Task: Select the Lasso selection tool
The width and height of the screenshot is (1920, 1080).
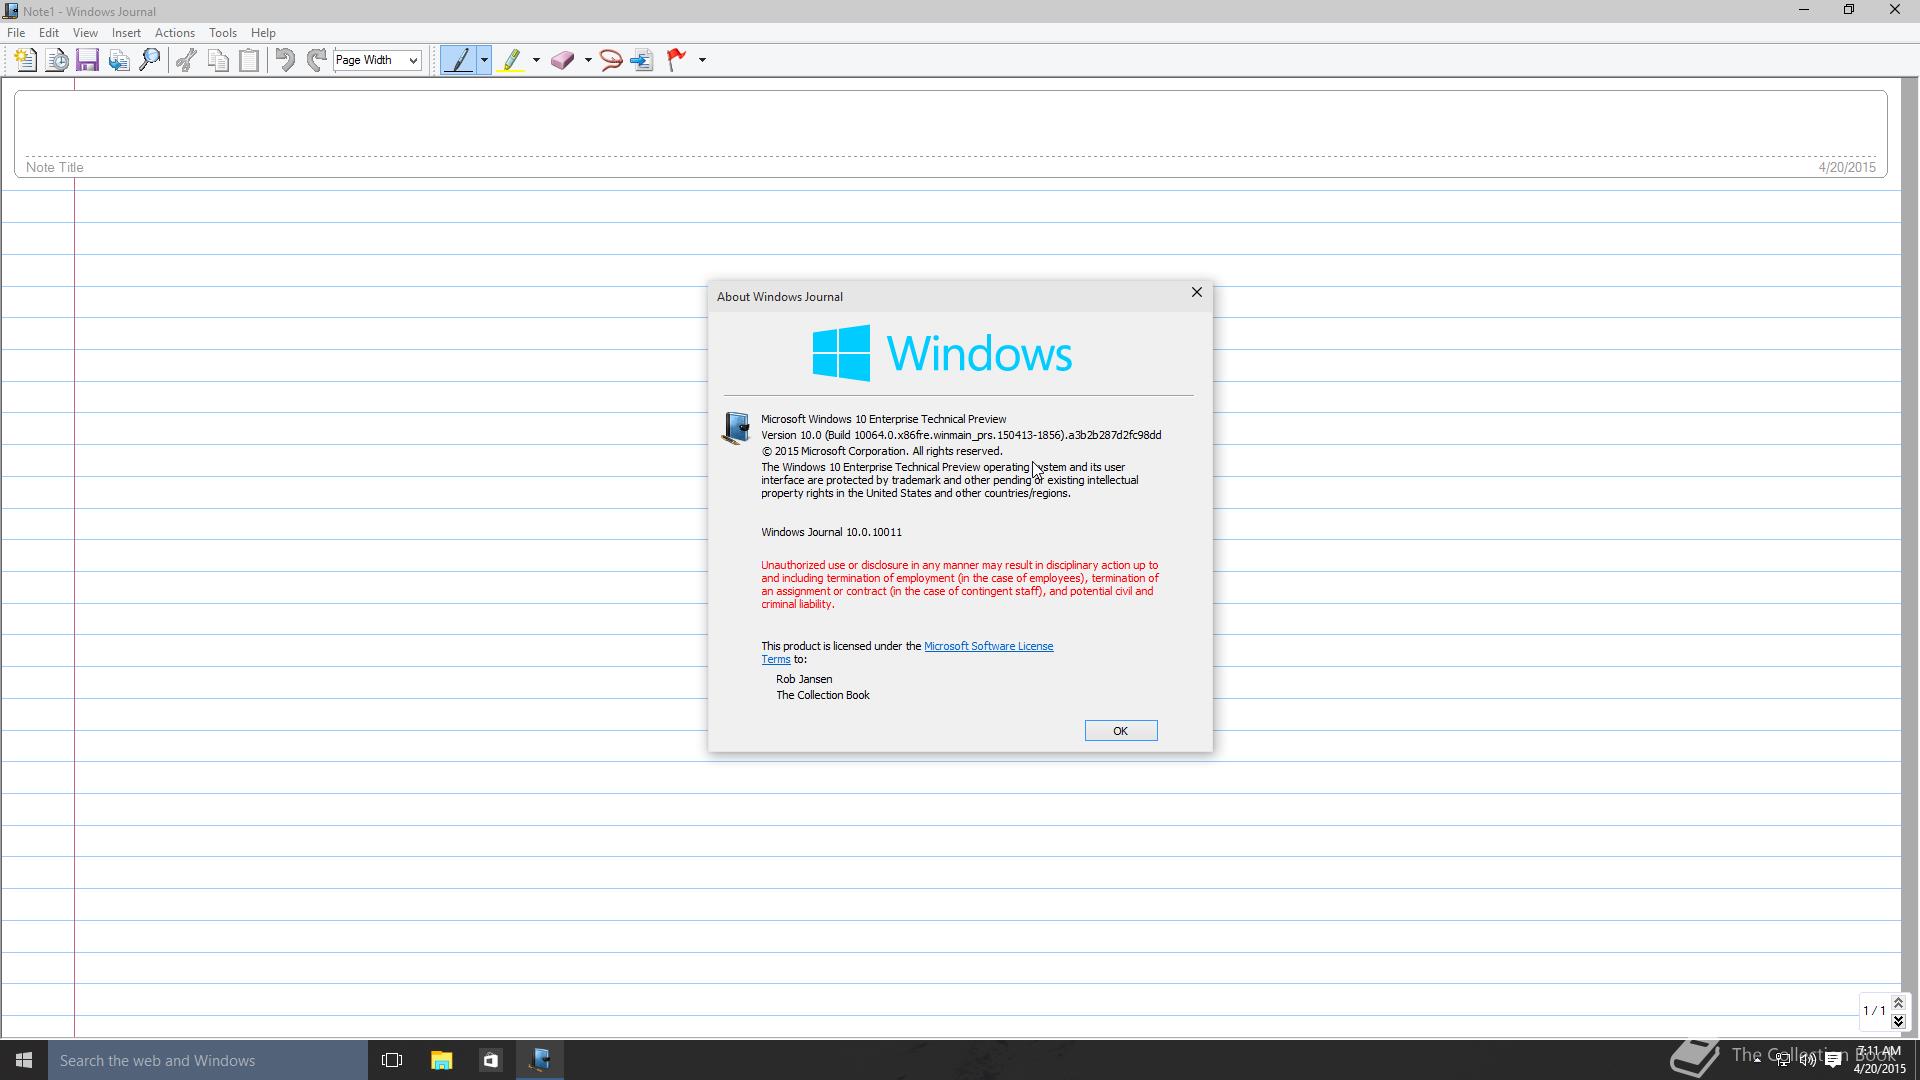Action: point(611,60)
